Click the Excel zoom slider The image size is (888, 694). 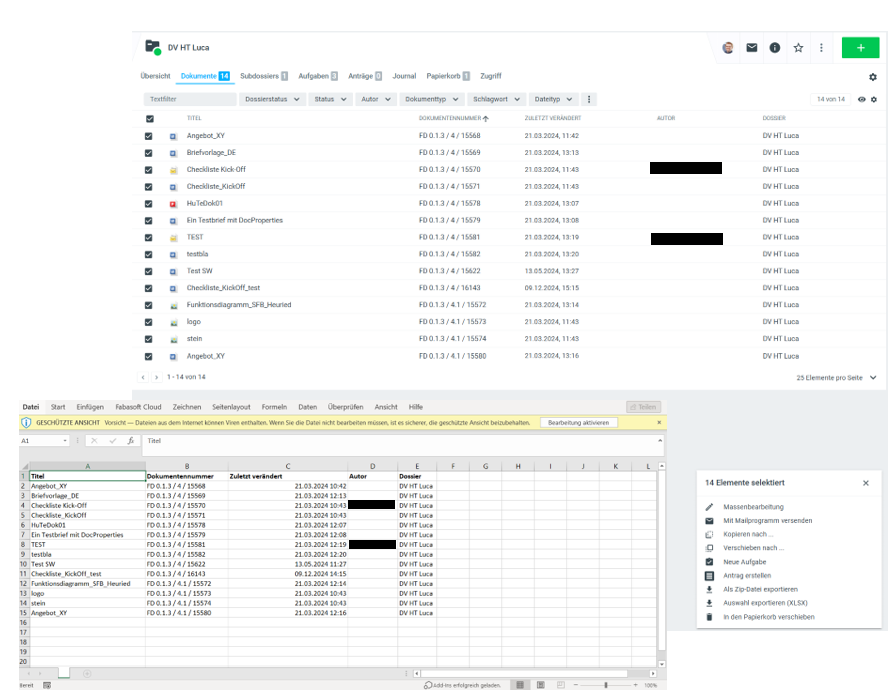click(x=606, y=685)
